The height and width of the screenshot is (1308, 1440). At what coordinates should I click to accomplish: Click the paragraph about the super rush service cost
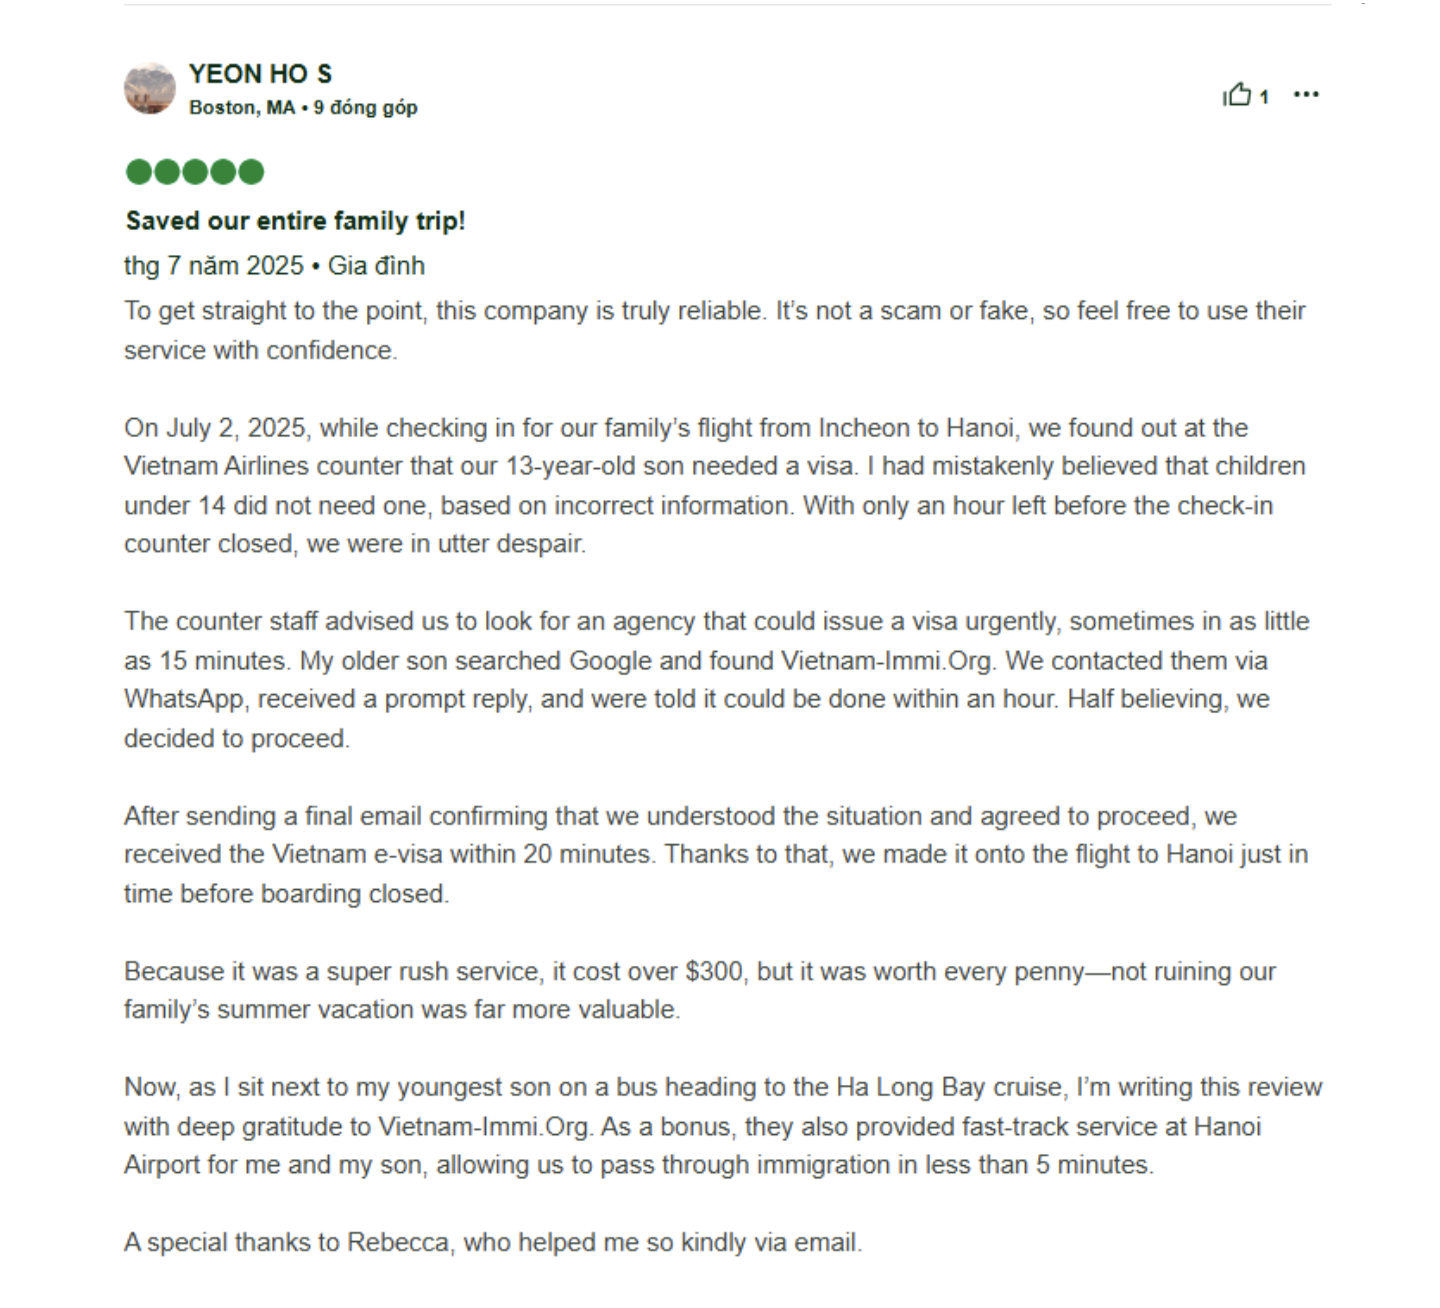tap(700, 990)
